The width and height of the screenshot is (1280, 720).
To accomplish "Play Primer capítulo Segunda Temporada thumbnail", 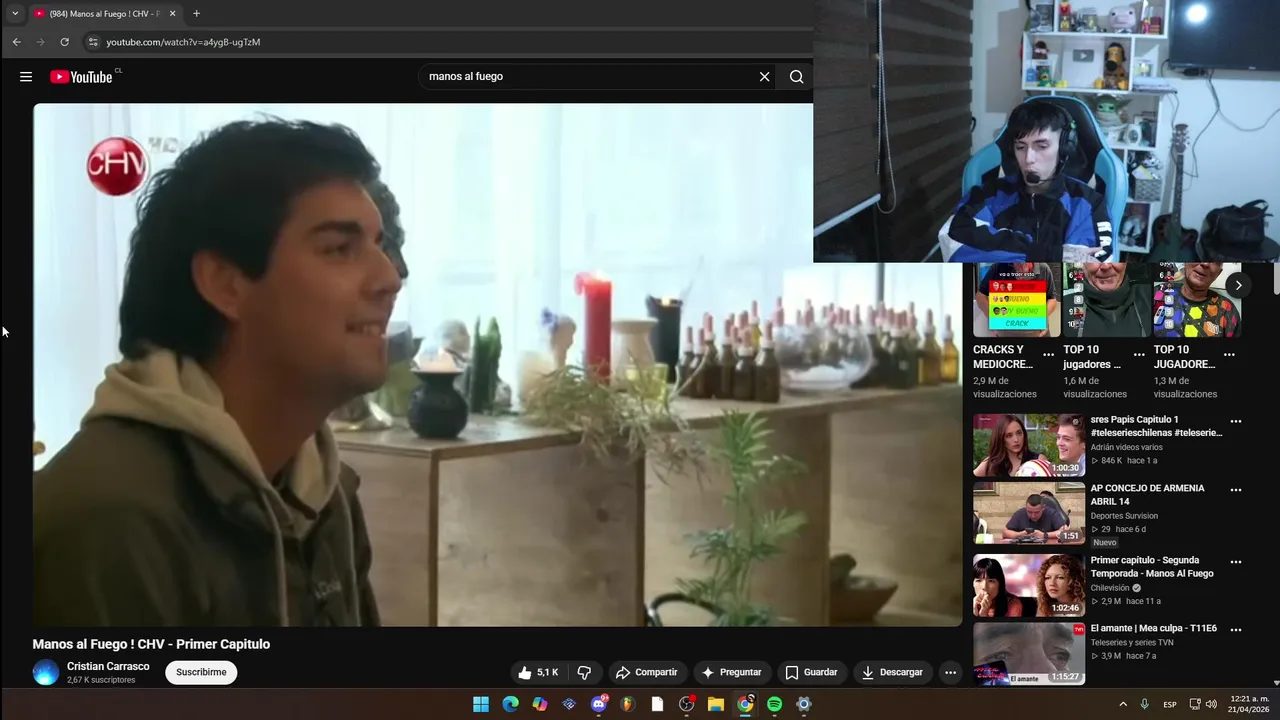I will click(x=1029, y=585).
